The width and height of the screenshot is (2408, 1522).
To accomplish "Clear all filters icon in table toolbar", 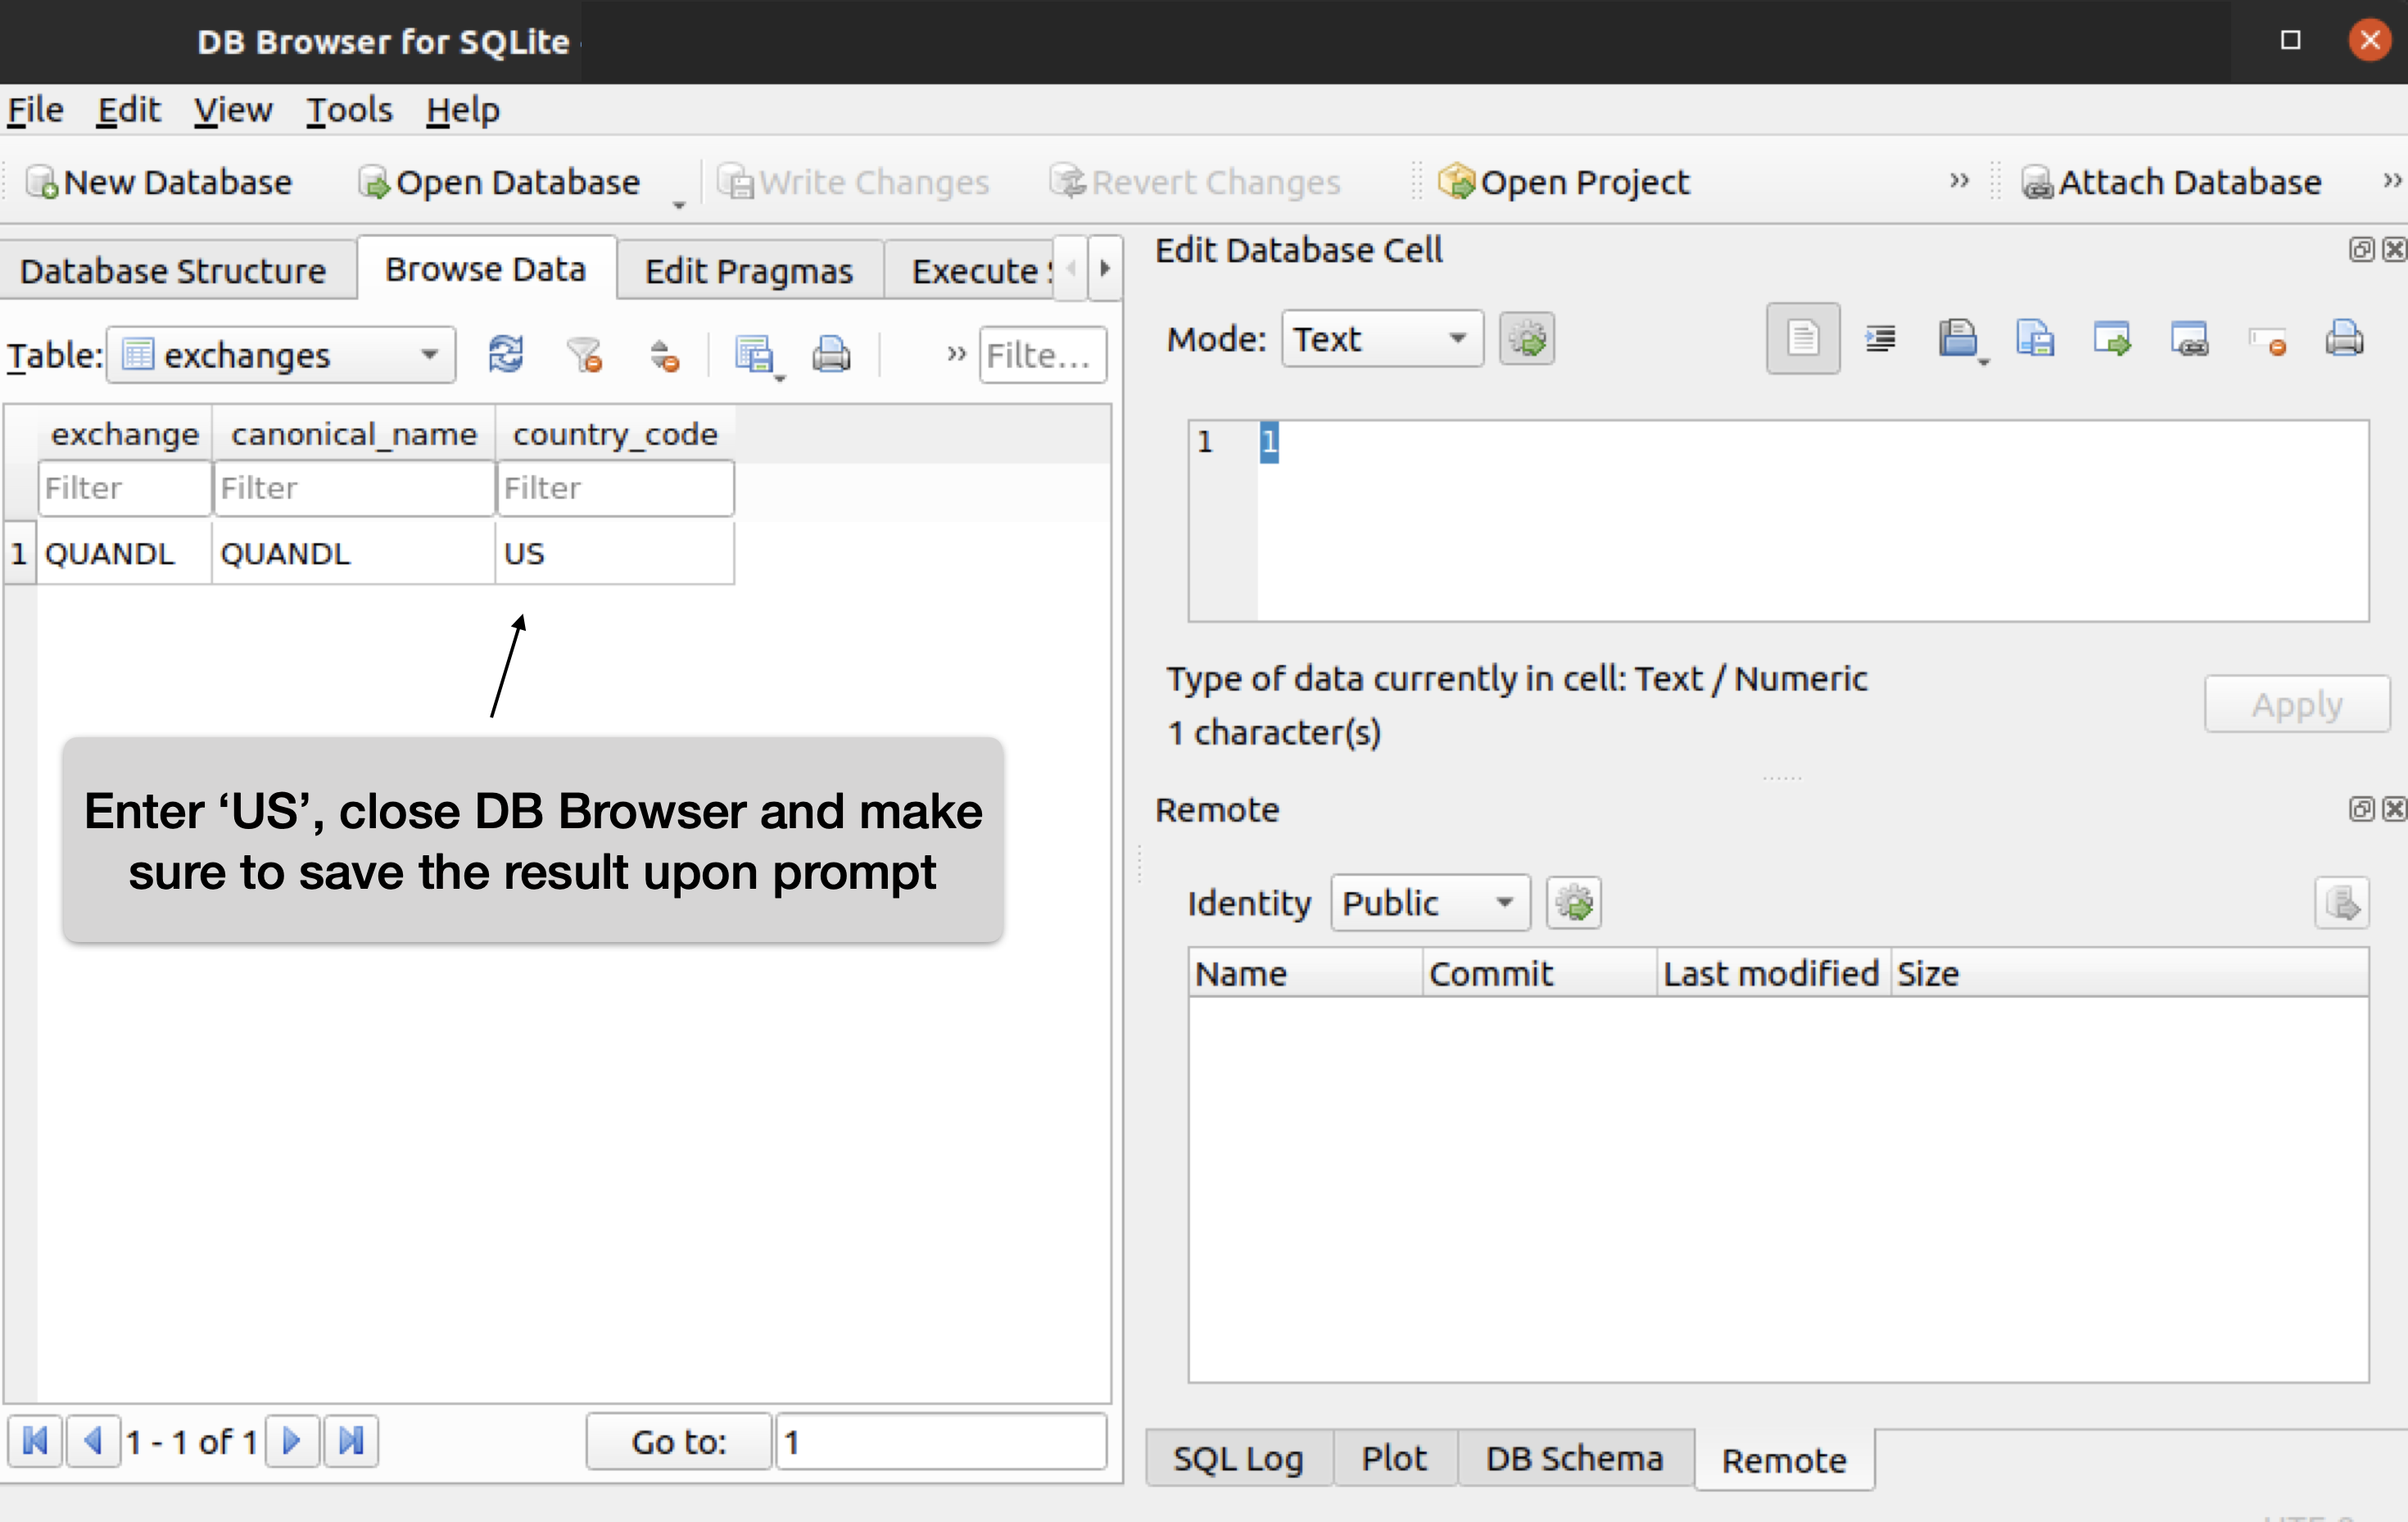I will [584, 354].
